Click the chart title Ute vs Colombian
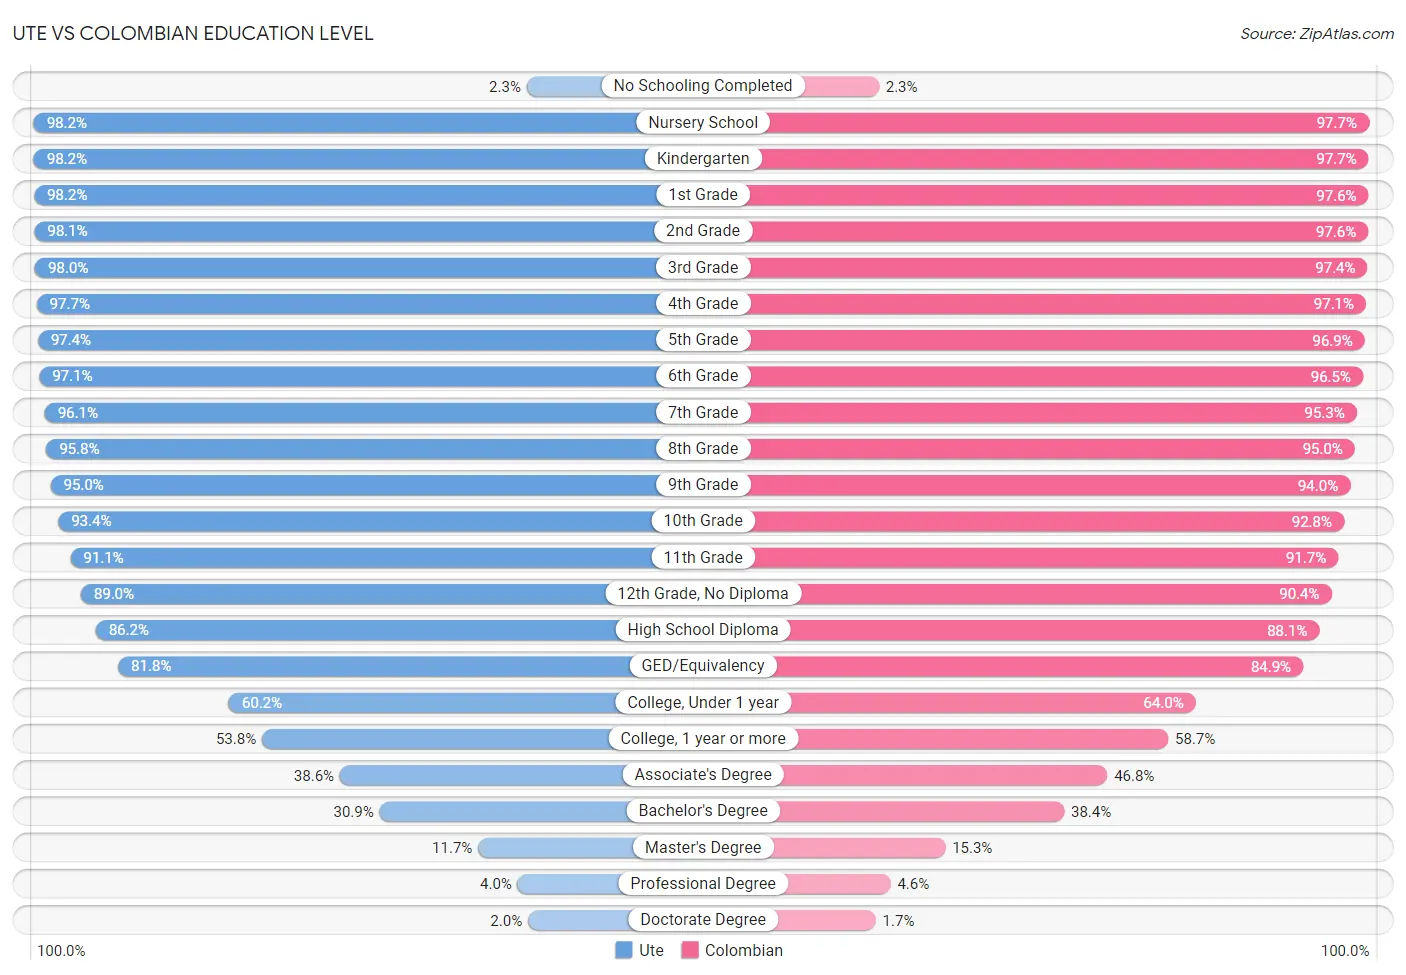The image size is (1406, 975). (x=193, y=33)
